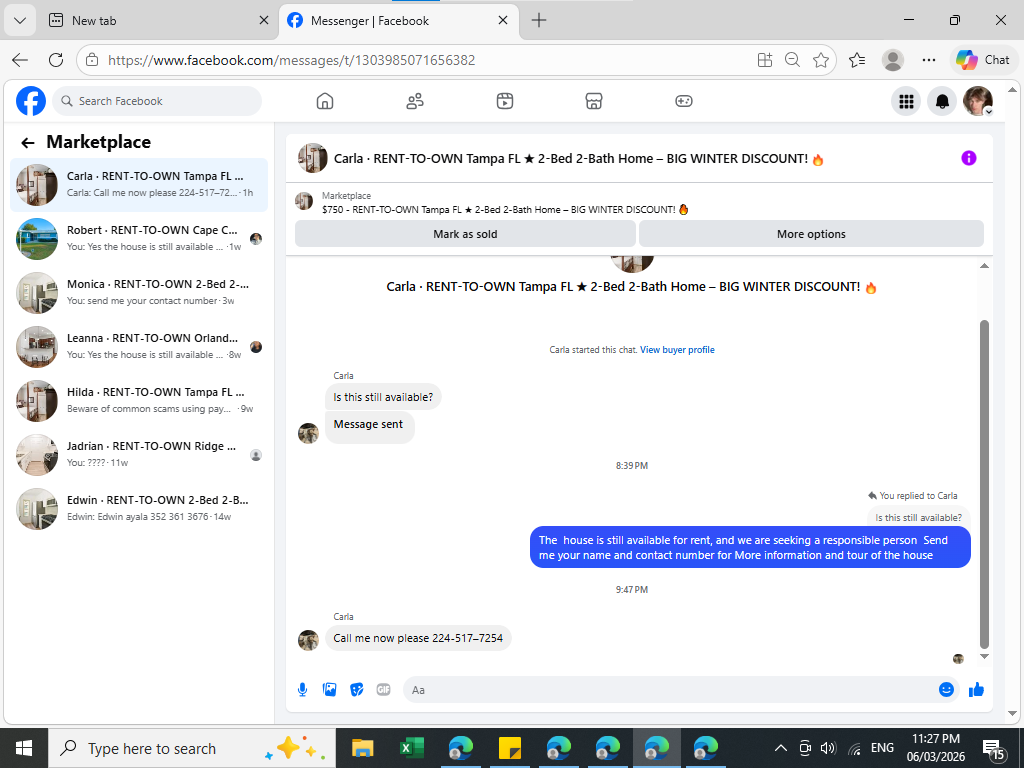Click Carla's message 'Call me now please 224-517–7254'

pyautogui.click(x=418, y=638)
